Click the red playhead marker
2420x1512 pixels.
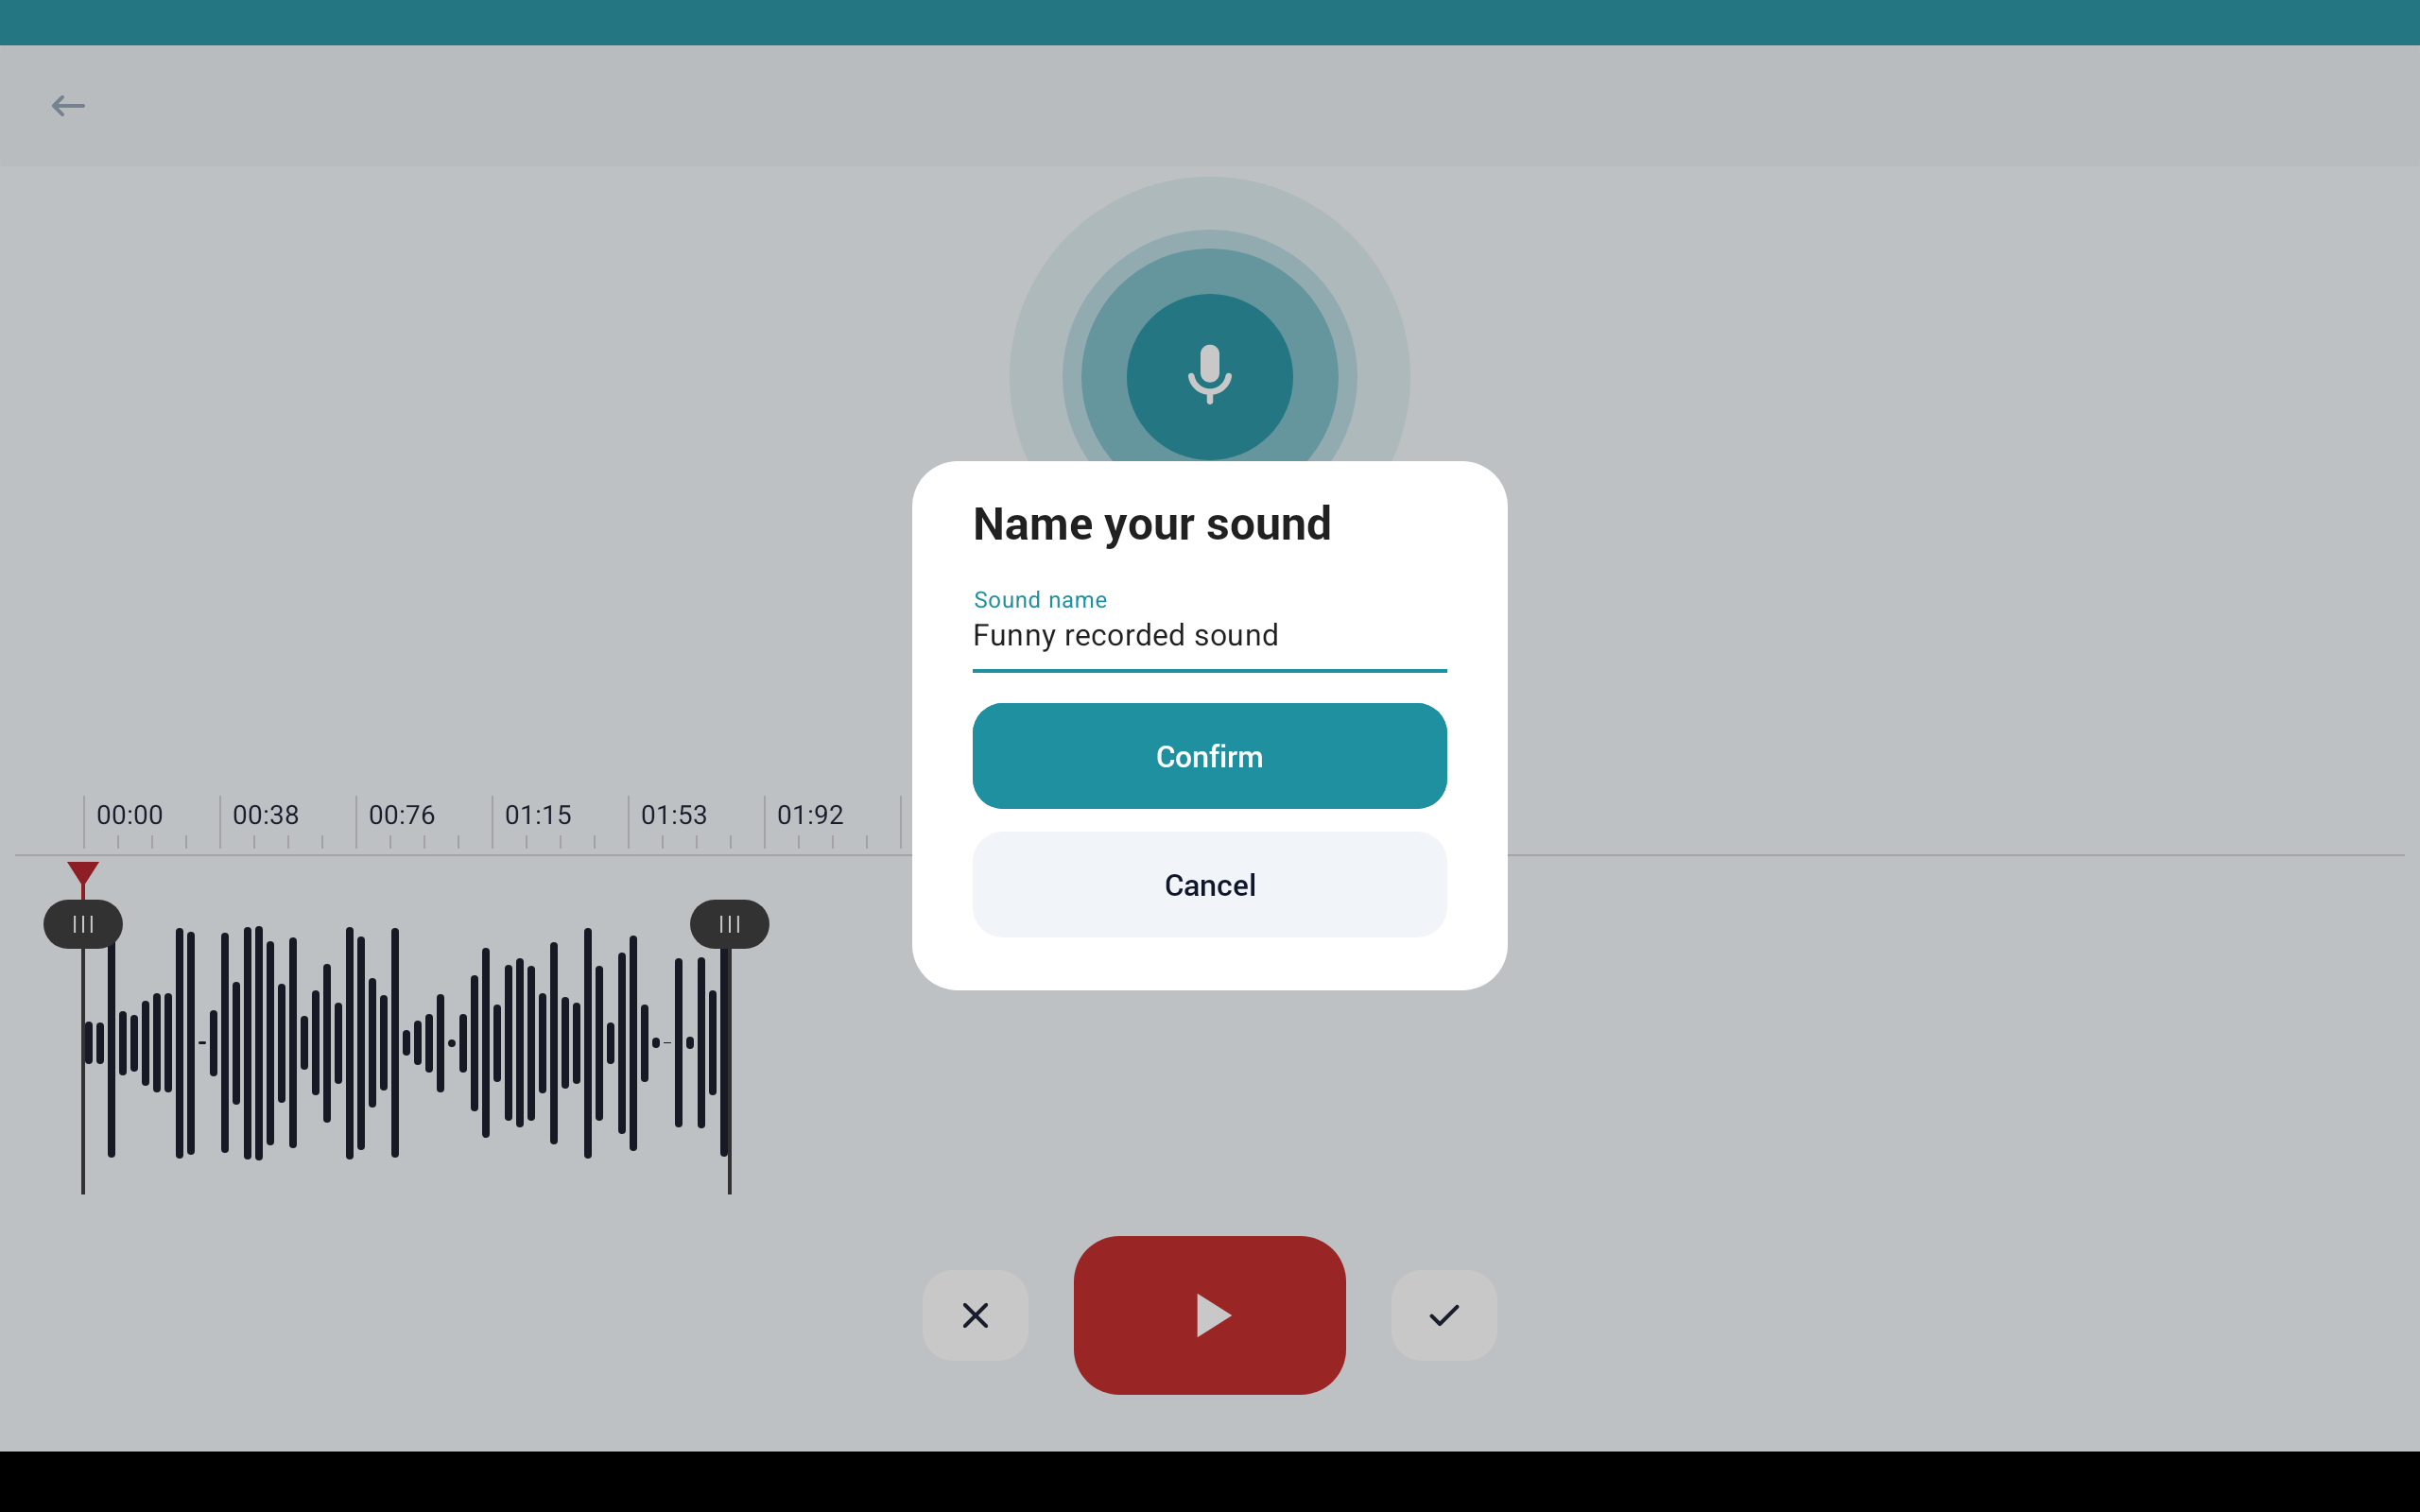(x=83, y=874)
